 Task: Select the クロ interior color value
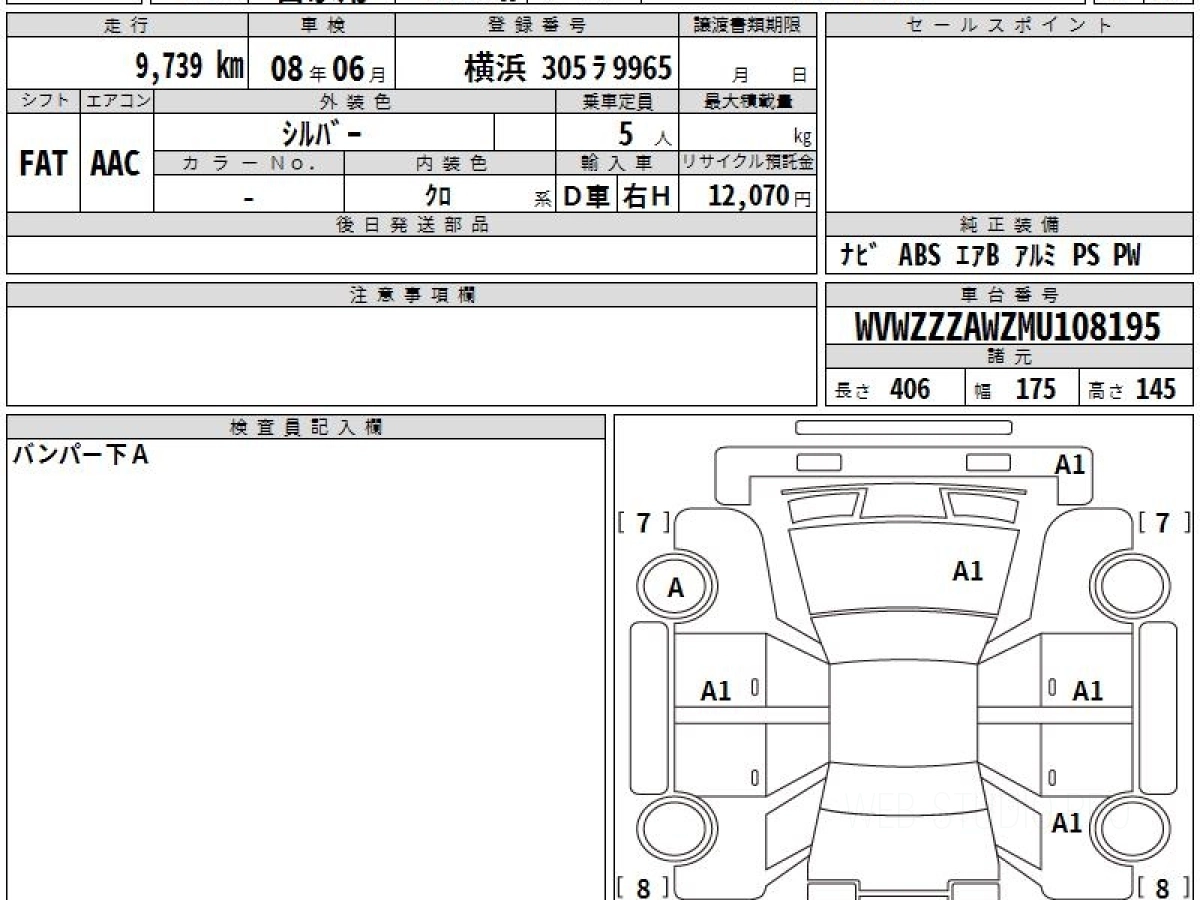[x=438, y=196]
